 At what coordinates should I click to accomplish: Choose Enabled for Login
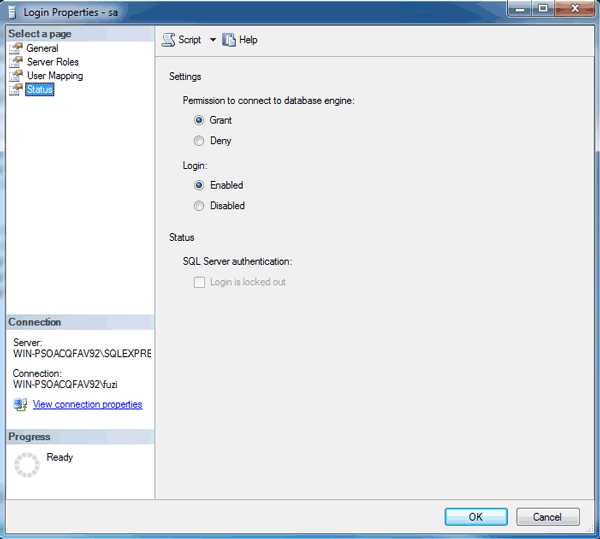pyautogui.click(x=199, y=186)
